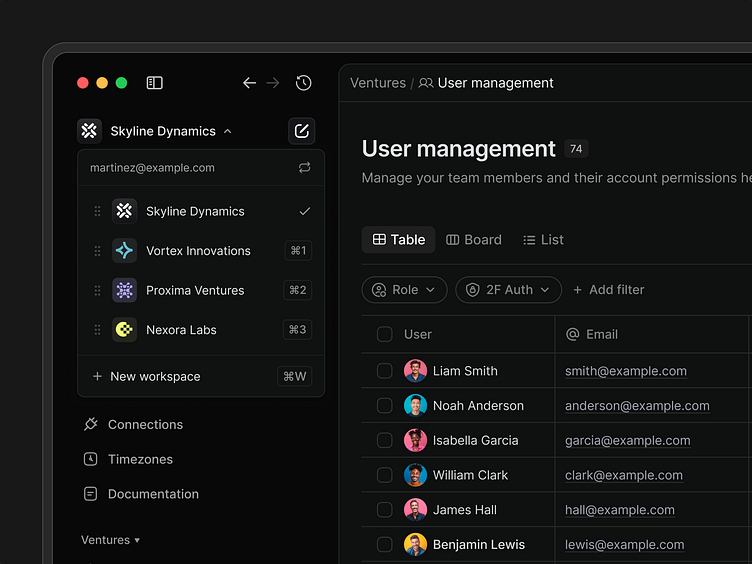The width and height of the screenshot is (752, 564).
Task: Select Isabella Garcia's row checkbox
Action: [x=385, y=440]
